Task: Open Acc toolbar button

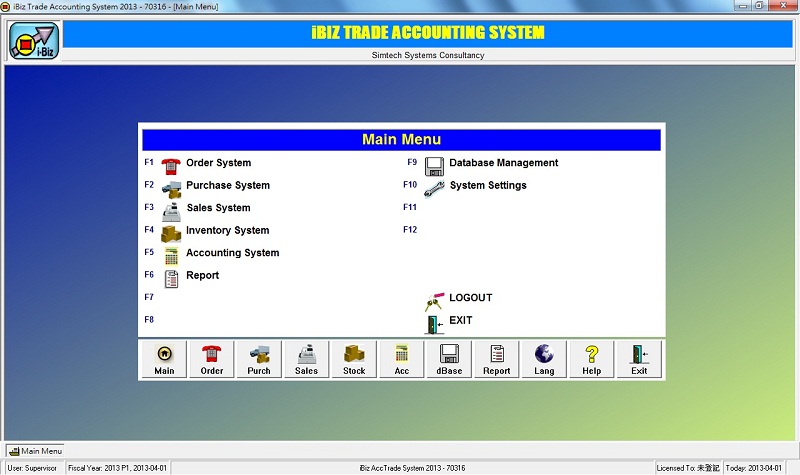Action: pyautogui.click(x=402, y=359)
